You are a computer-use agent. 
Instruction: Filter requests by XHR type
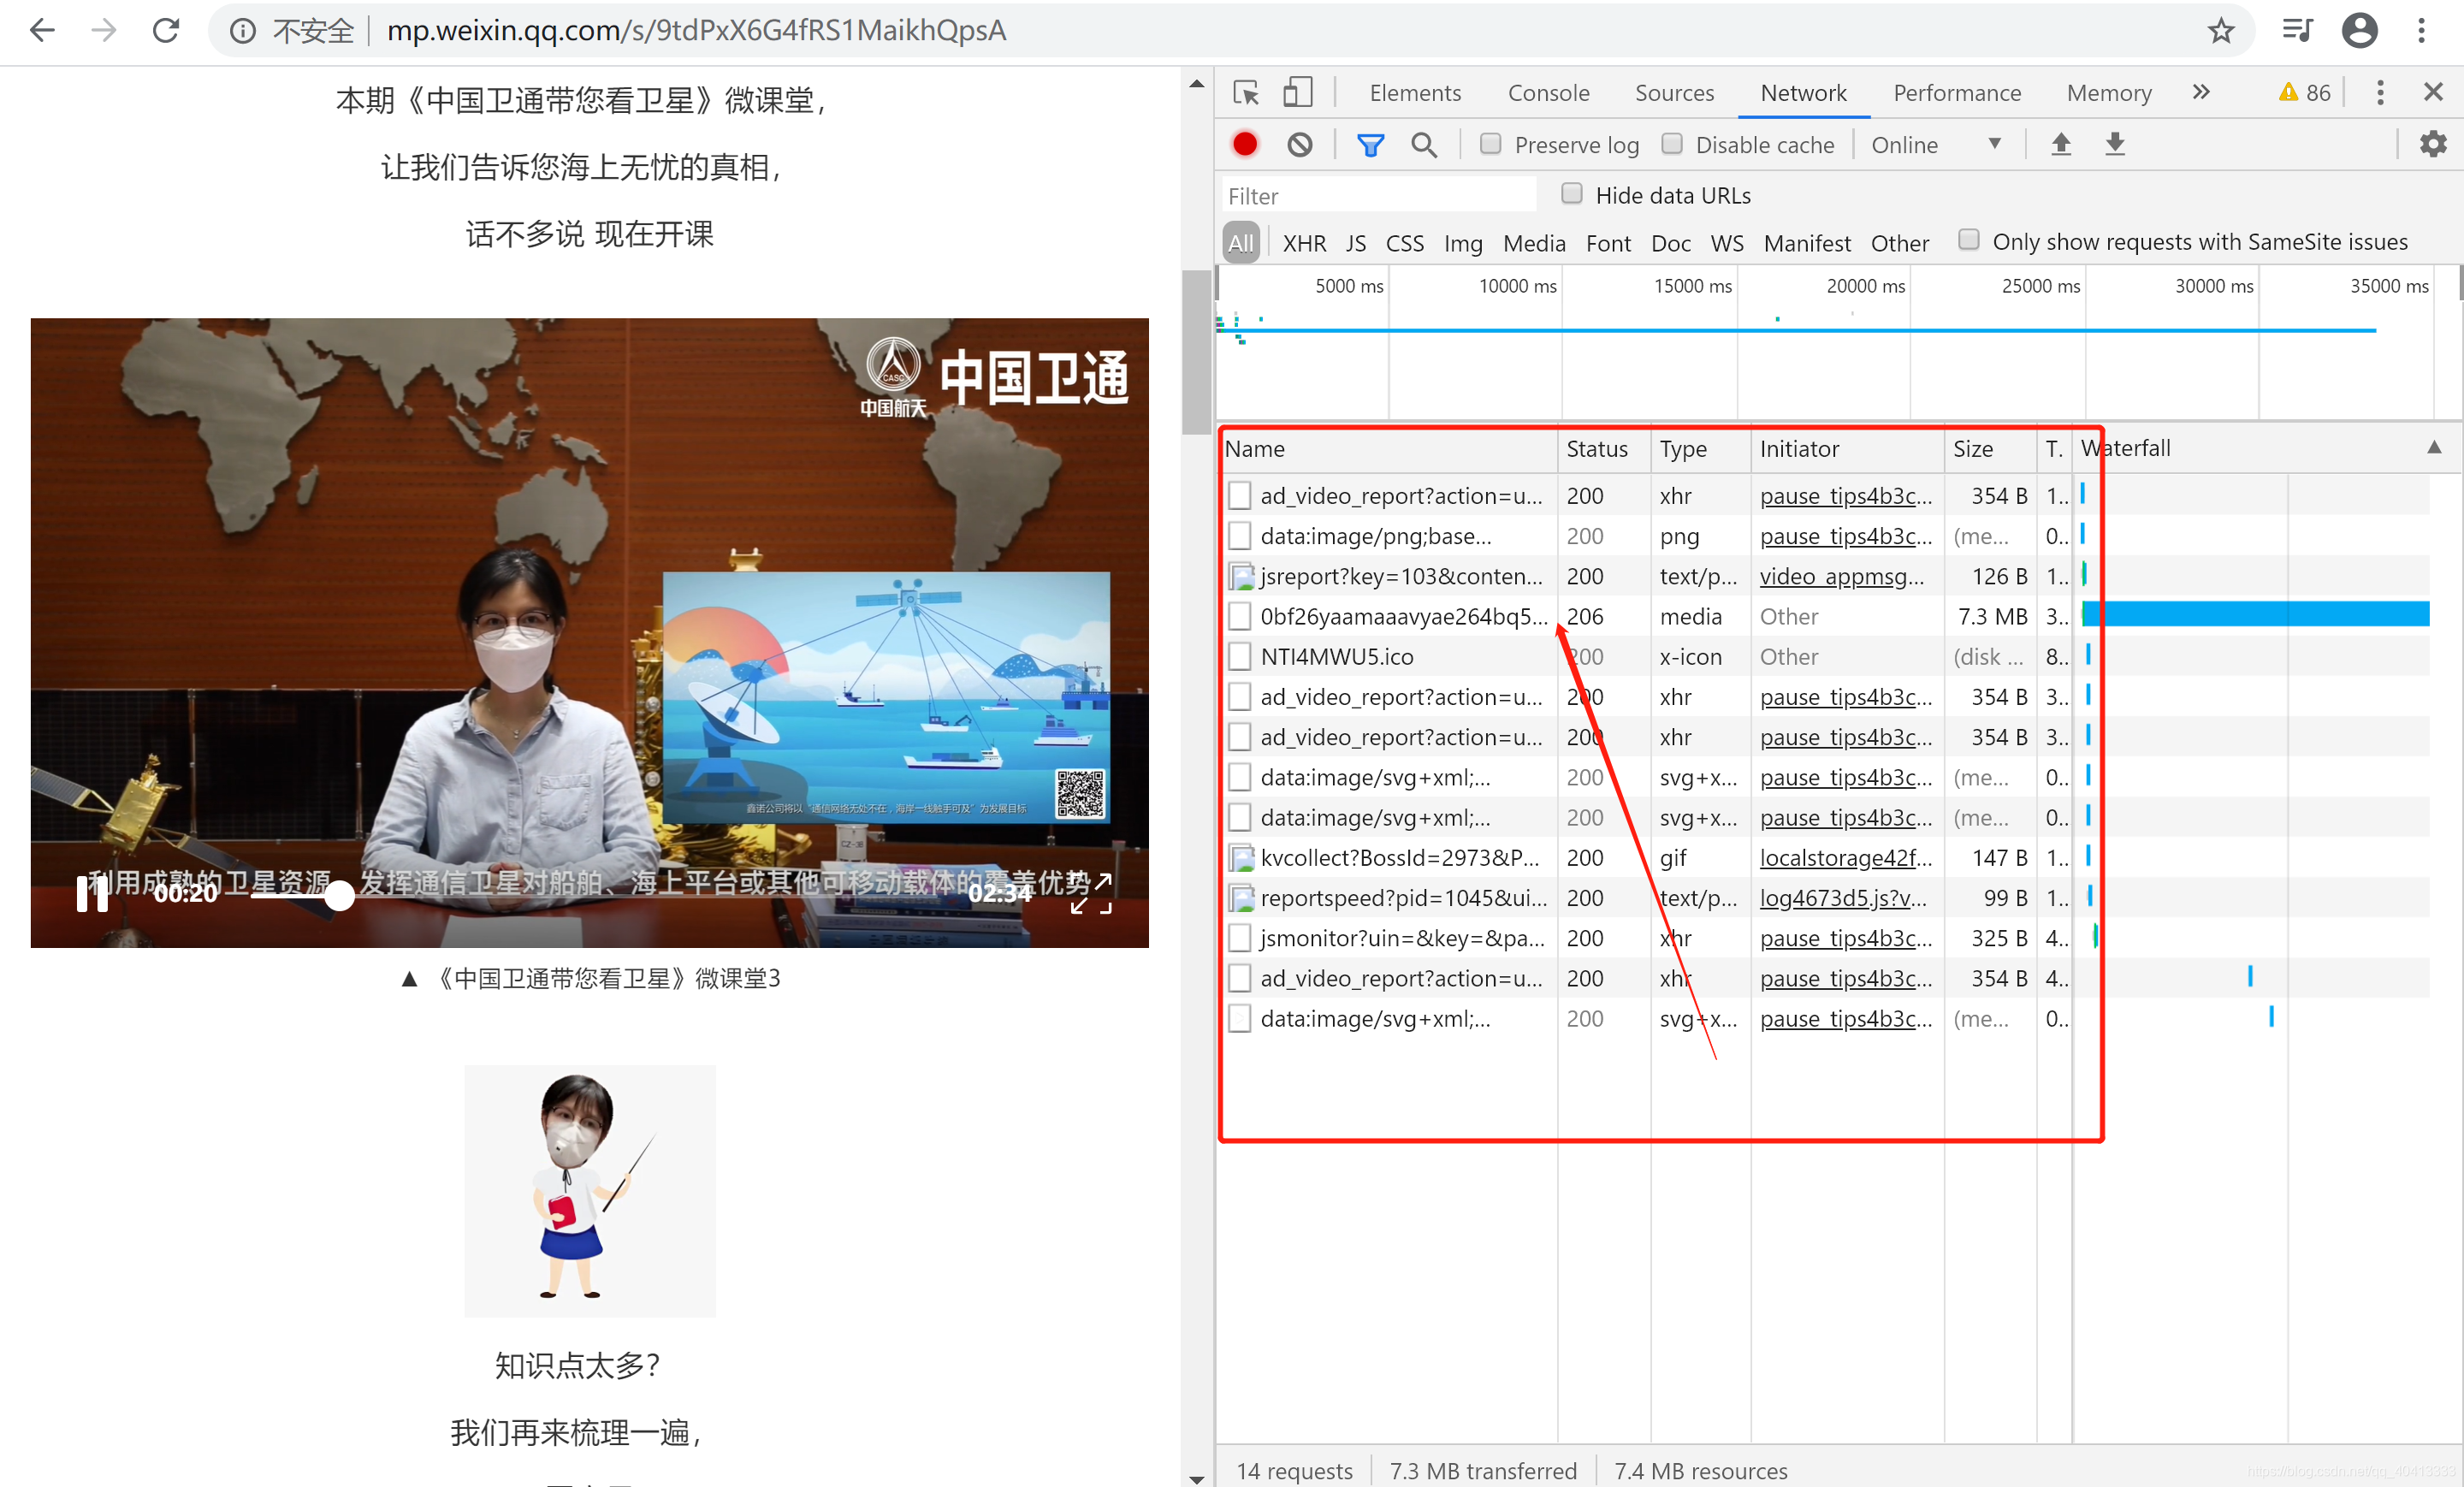point(1303,243)
